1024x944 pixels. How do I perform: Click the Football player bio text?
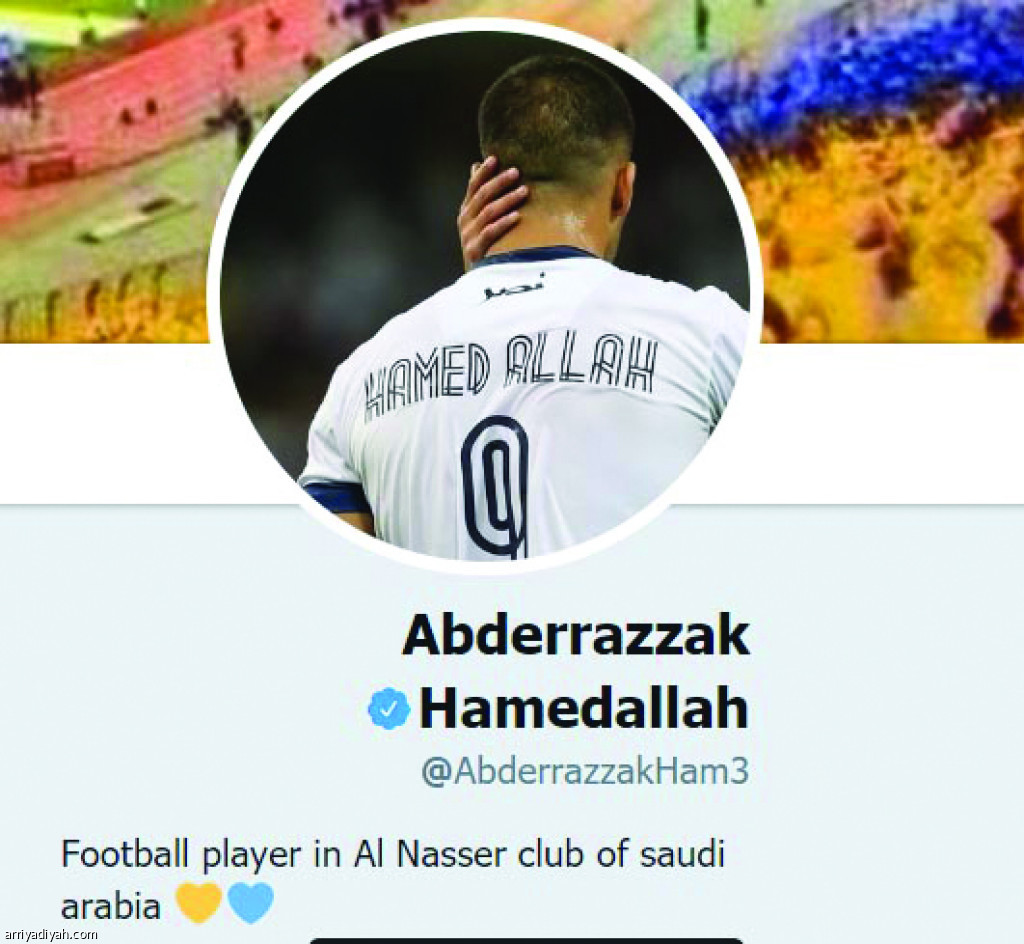(393, 879)
